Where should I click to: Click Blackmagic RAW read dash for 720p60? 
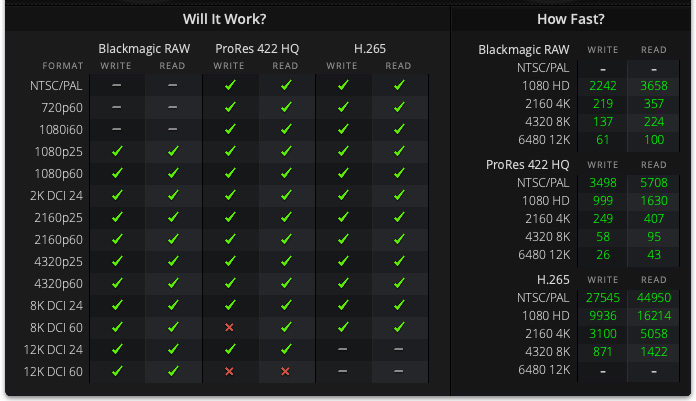click(x=173, y=107)
